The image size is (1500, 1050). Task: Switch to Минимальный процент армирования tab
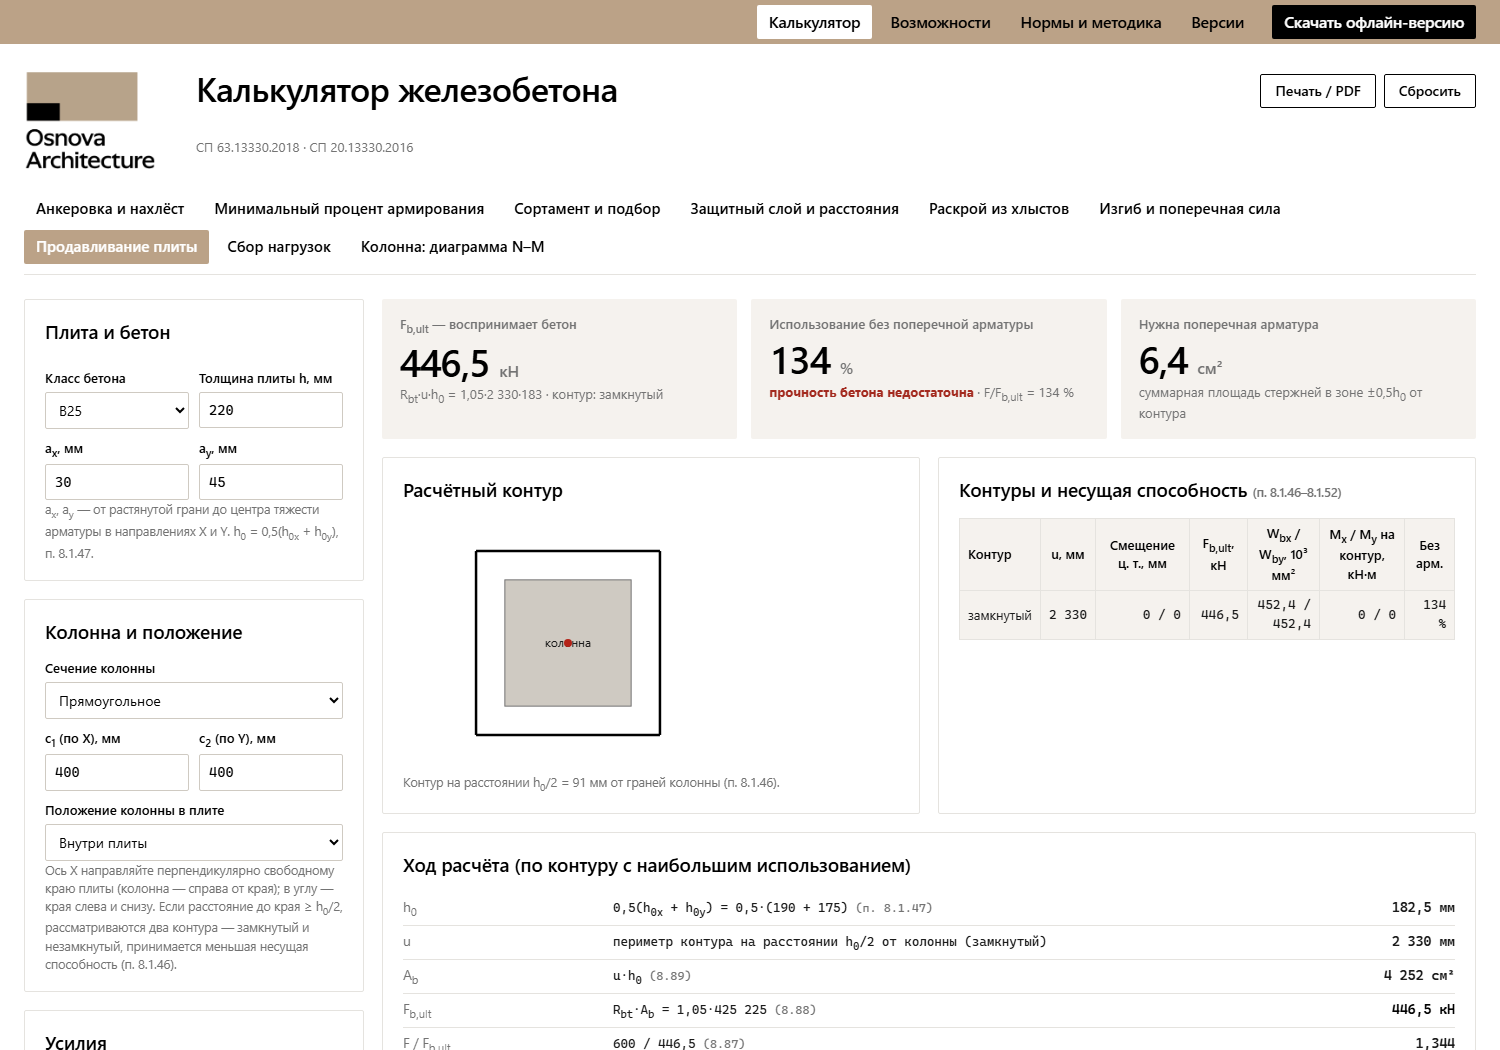pos(349,209)
